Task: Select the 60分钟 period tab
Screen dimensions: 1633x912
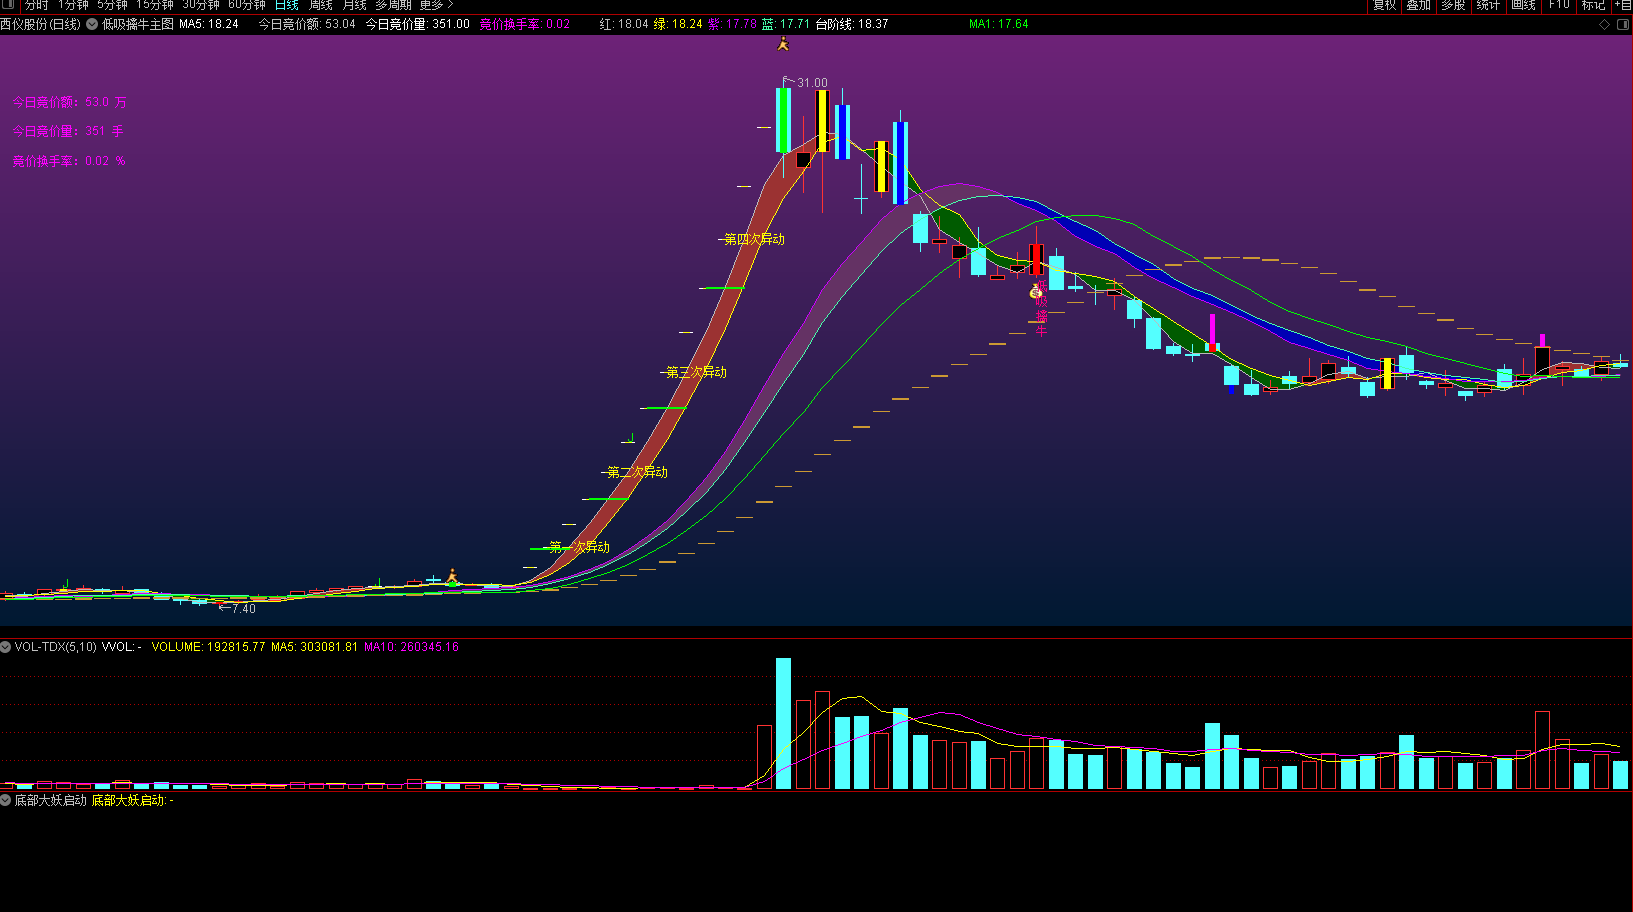Action: (x=246, y=5)
